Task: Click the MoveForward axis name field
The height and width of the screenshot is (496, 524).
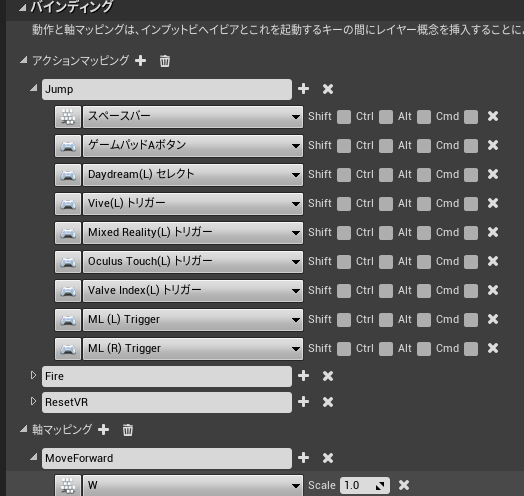Action: point(167,458)
